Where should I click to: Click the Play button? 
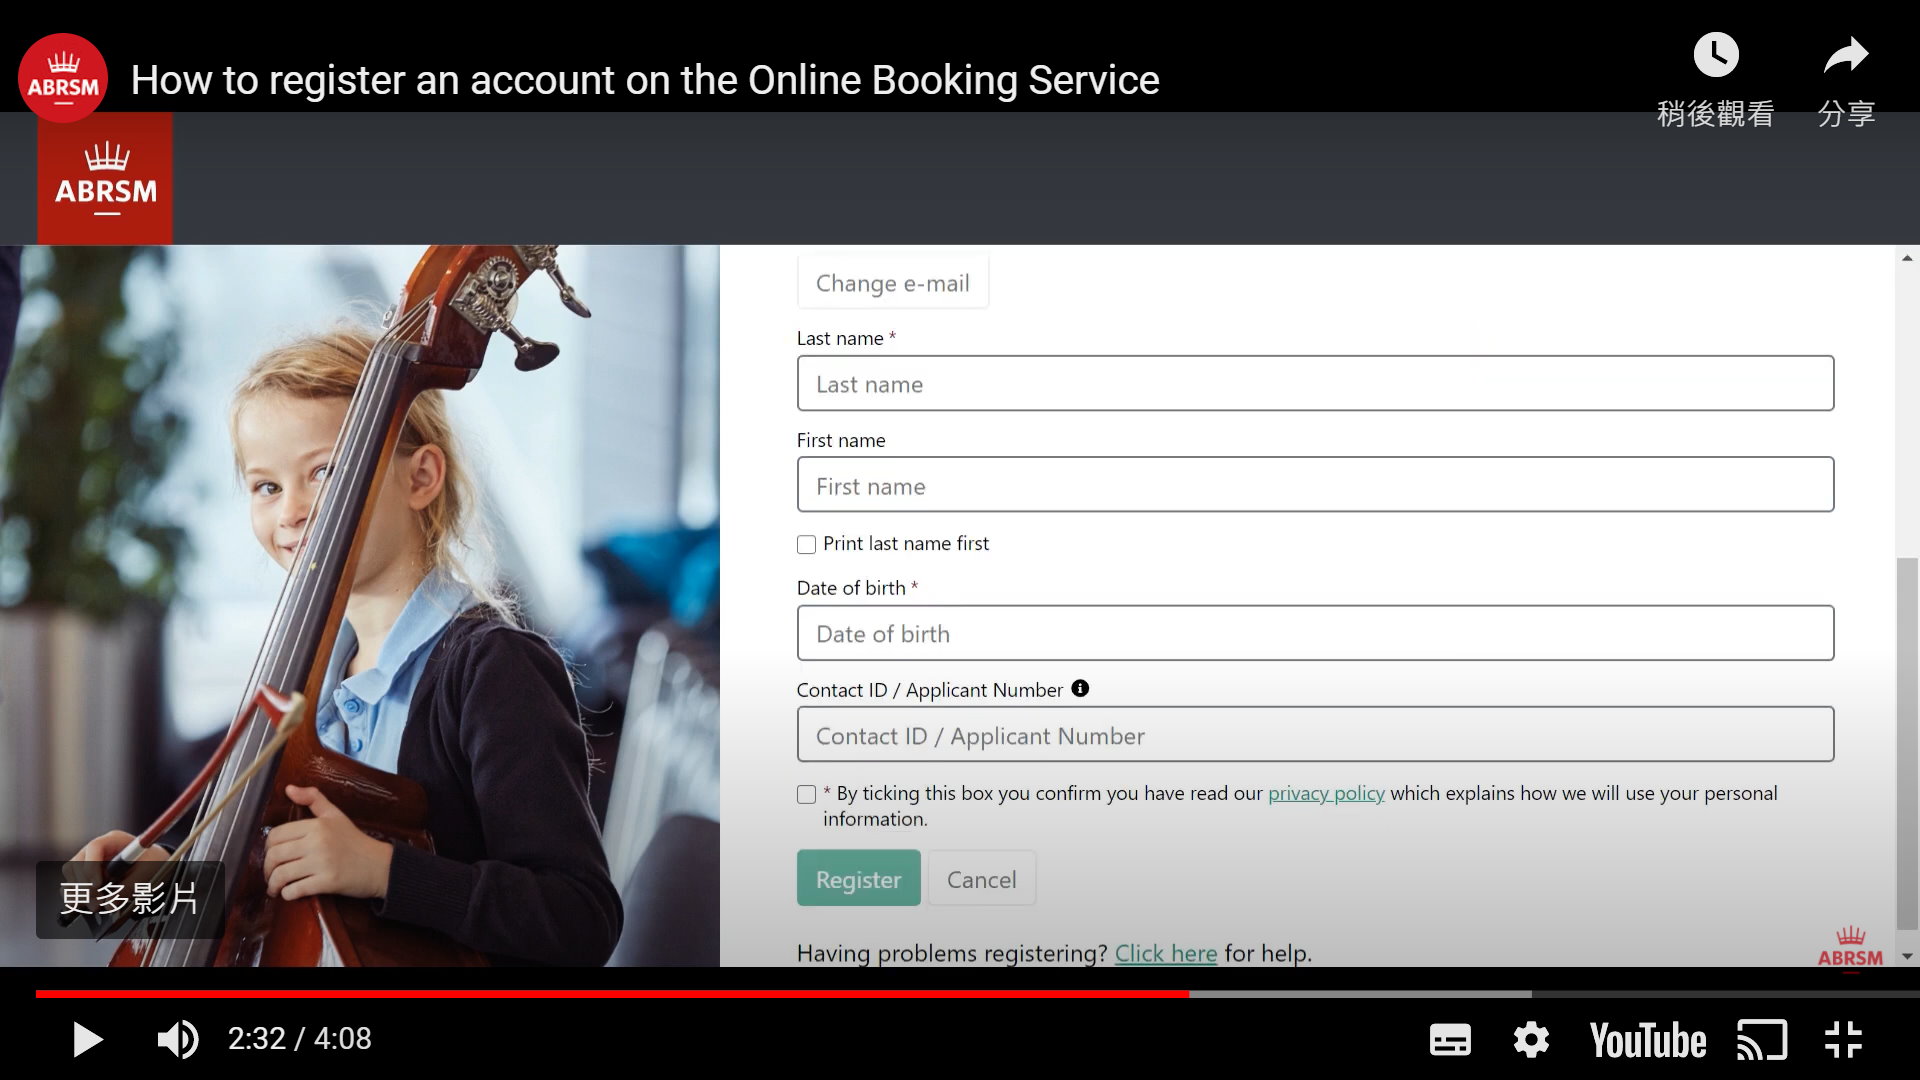[88, 1040]
